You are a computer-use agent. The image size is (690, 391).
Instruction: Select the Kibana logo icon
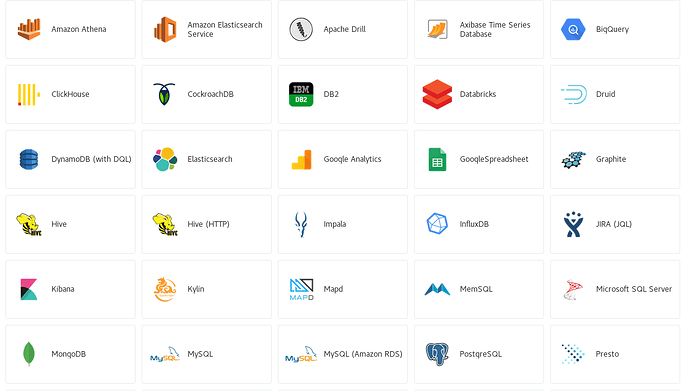pyautogui.click(x=29, y=289)
